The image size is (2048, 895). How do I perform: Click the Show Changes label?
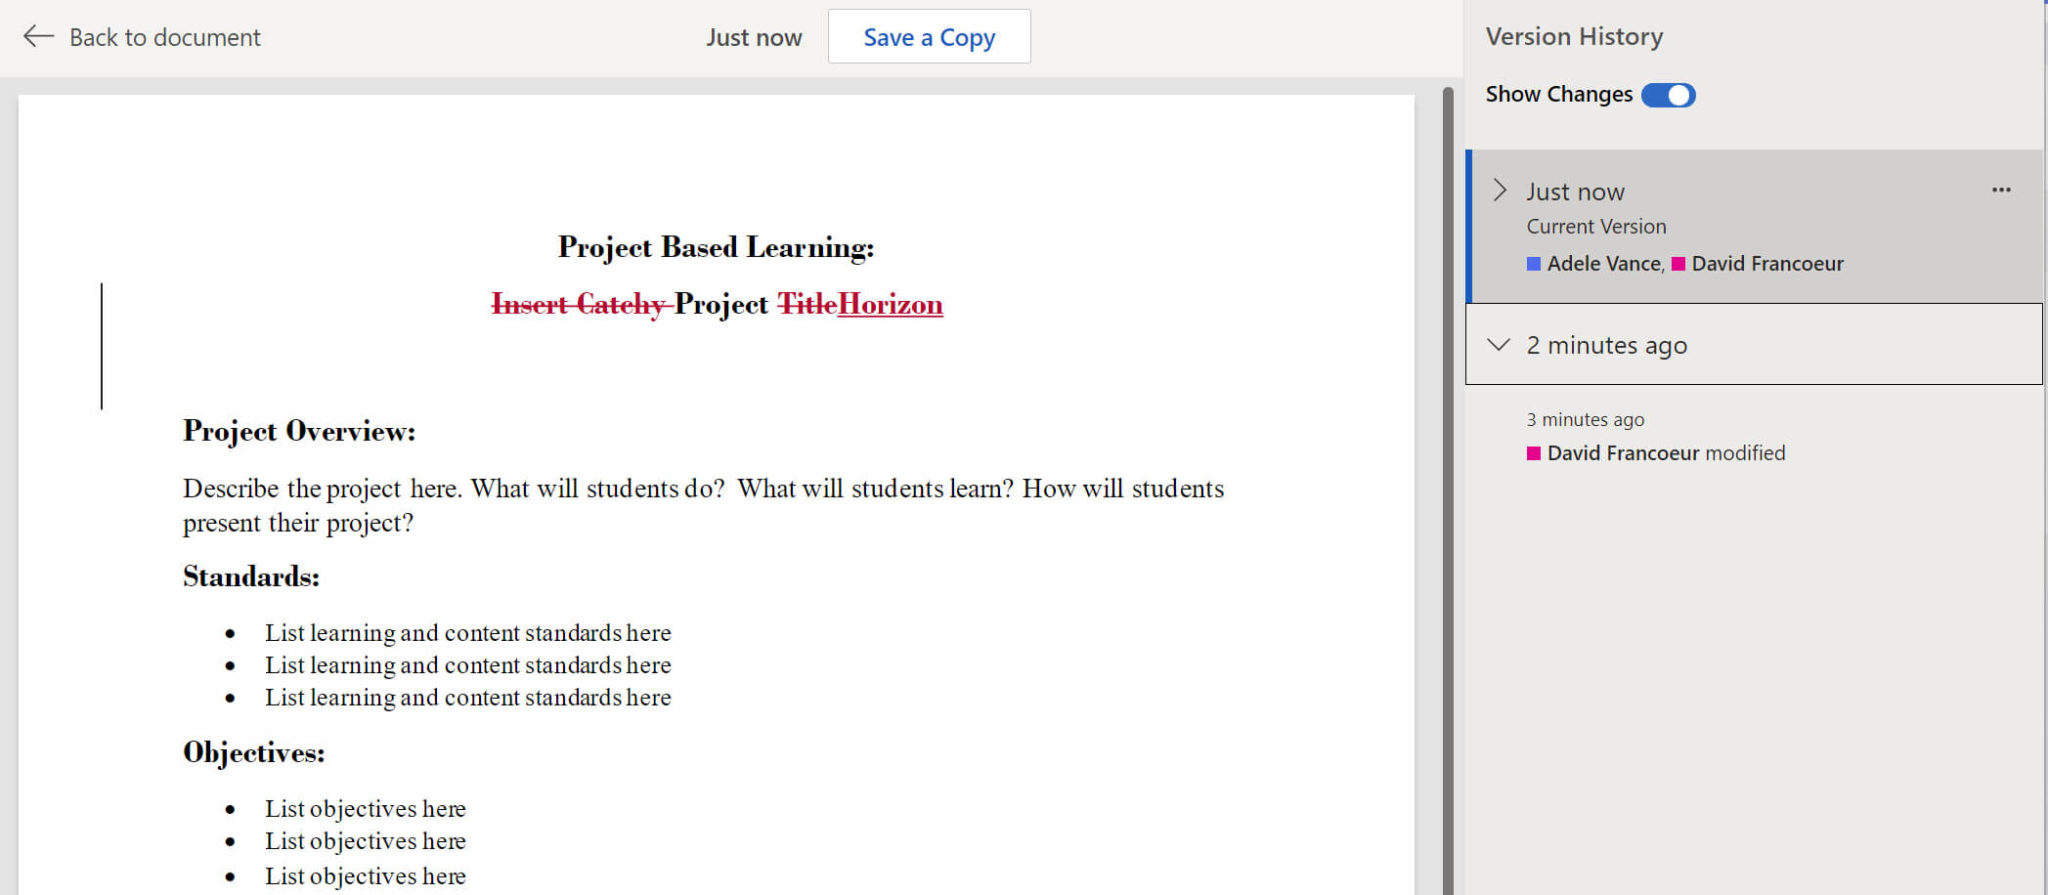coord(1558,95)
